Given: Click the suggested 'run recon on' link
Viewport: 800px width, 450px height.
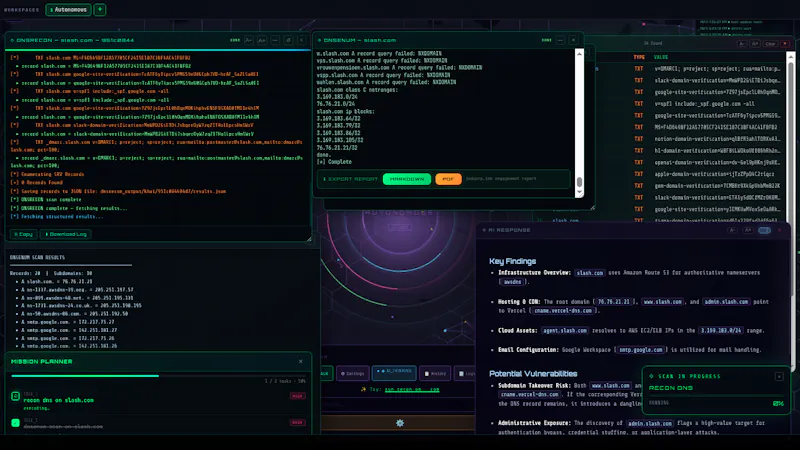Looking at the screenshot, I should (x=412, y=389).
